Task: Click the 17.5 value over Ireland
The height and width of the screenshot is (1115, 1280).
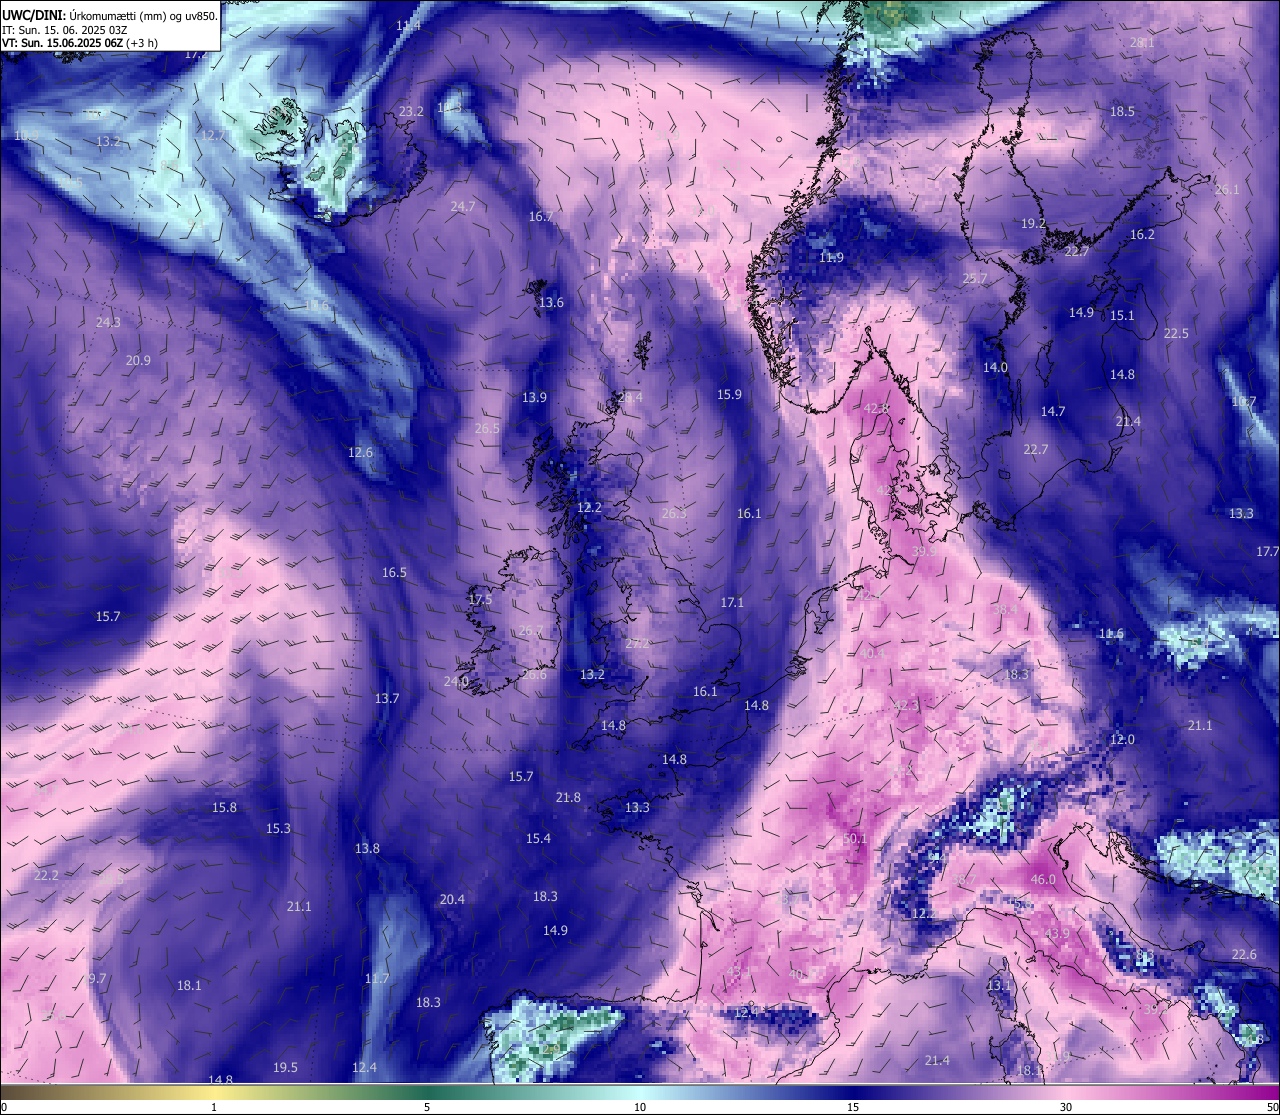Action: tap(480, 600)
